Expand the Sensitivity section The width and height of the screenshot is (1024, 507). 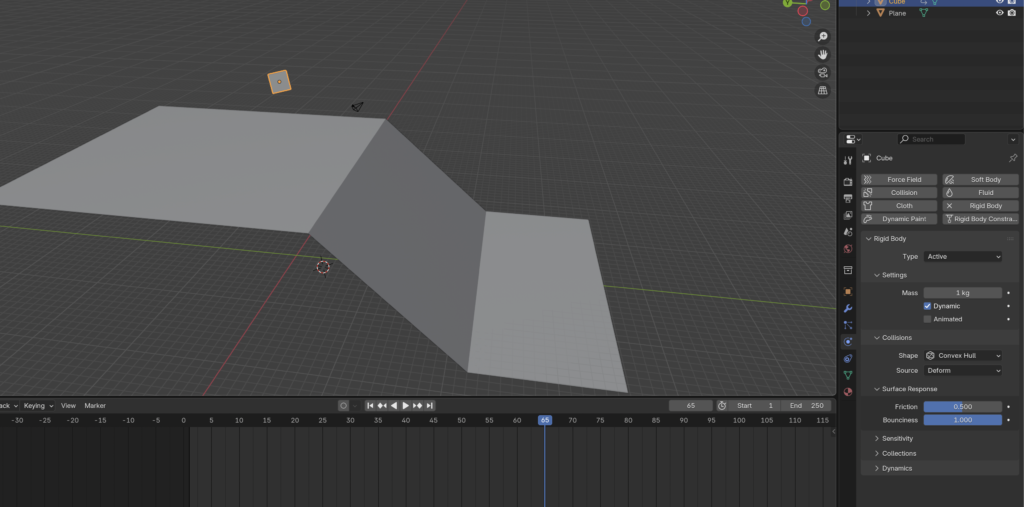point(897,439)
